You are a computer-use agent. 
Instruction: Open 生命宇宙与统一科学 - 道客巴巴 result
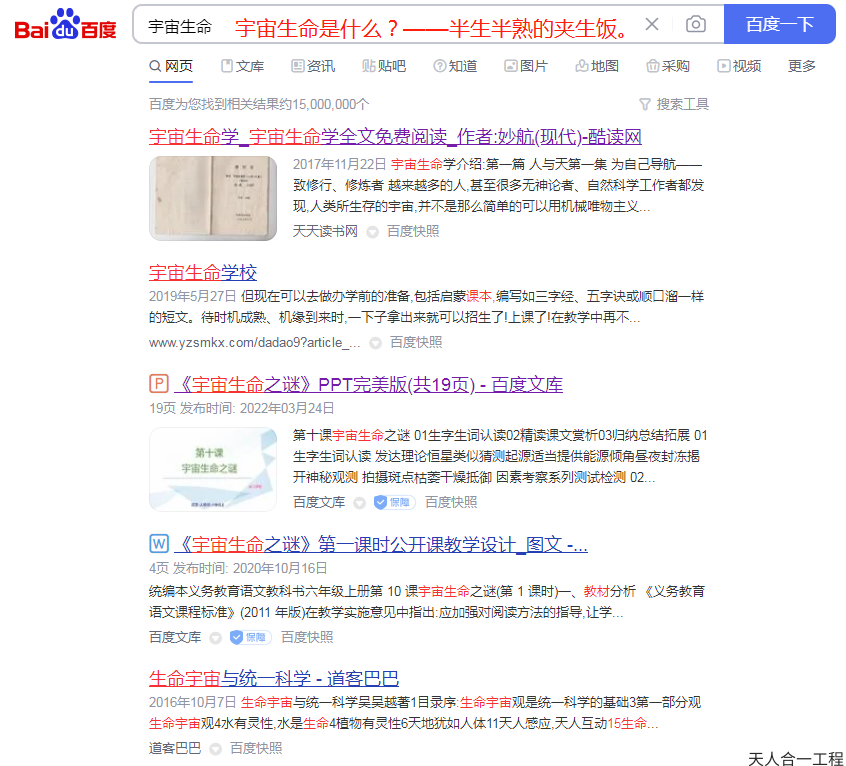274,678
